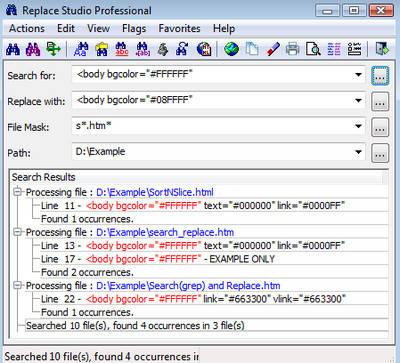The height and width of the screenshot is (363, 400).
Task: Click the blue-green globe toolbar icon
Action: (x=231, y=50)
